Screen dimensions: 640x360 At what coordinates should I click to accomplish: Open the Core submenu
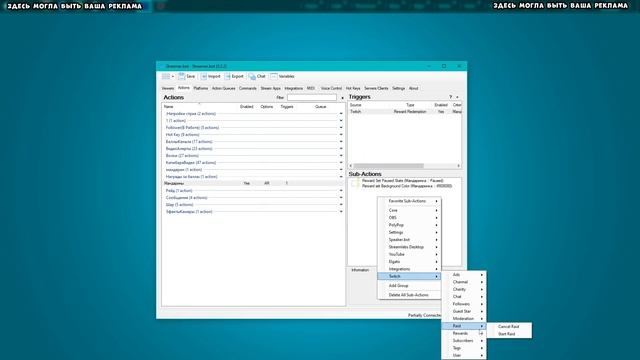click(409, 210)
